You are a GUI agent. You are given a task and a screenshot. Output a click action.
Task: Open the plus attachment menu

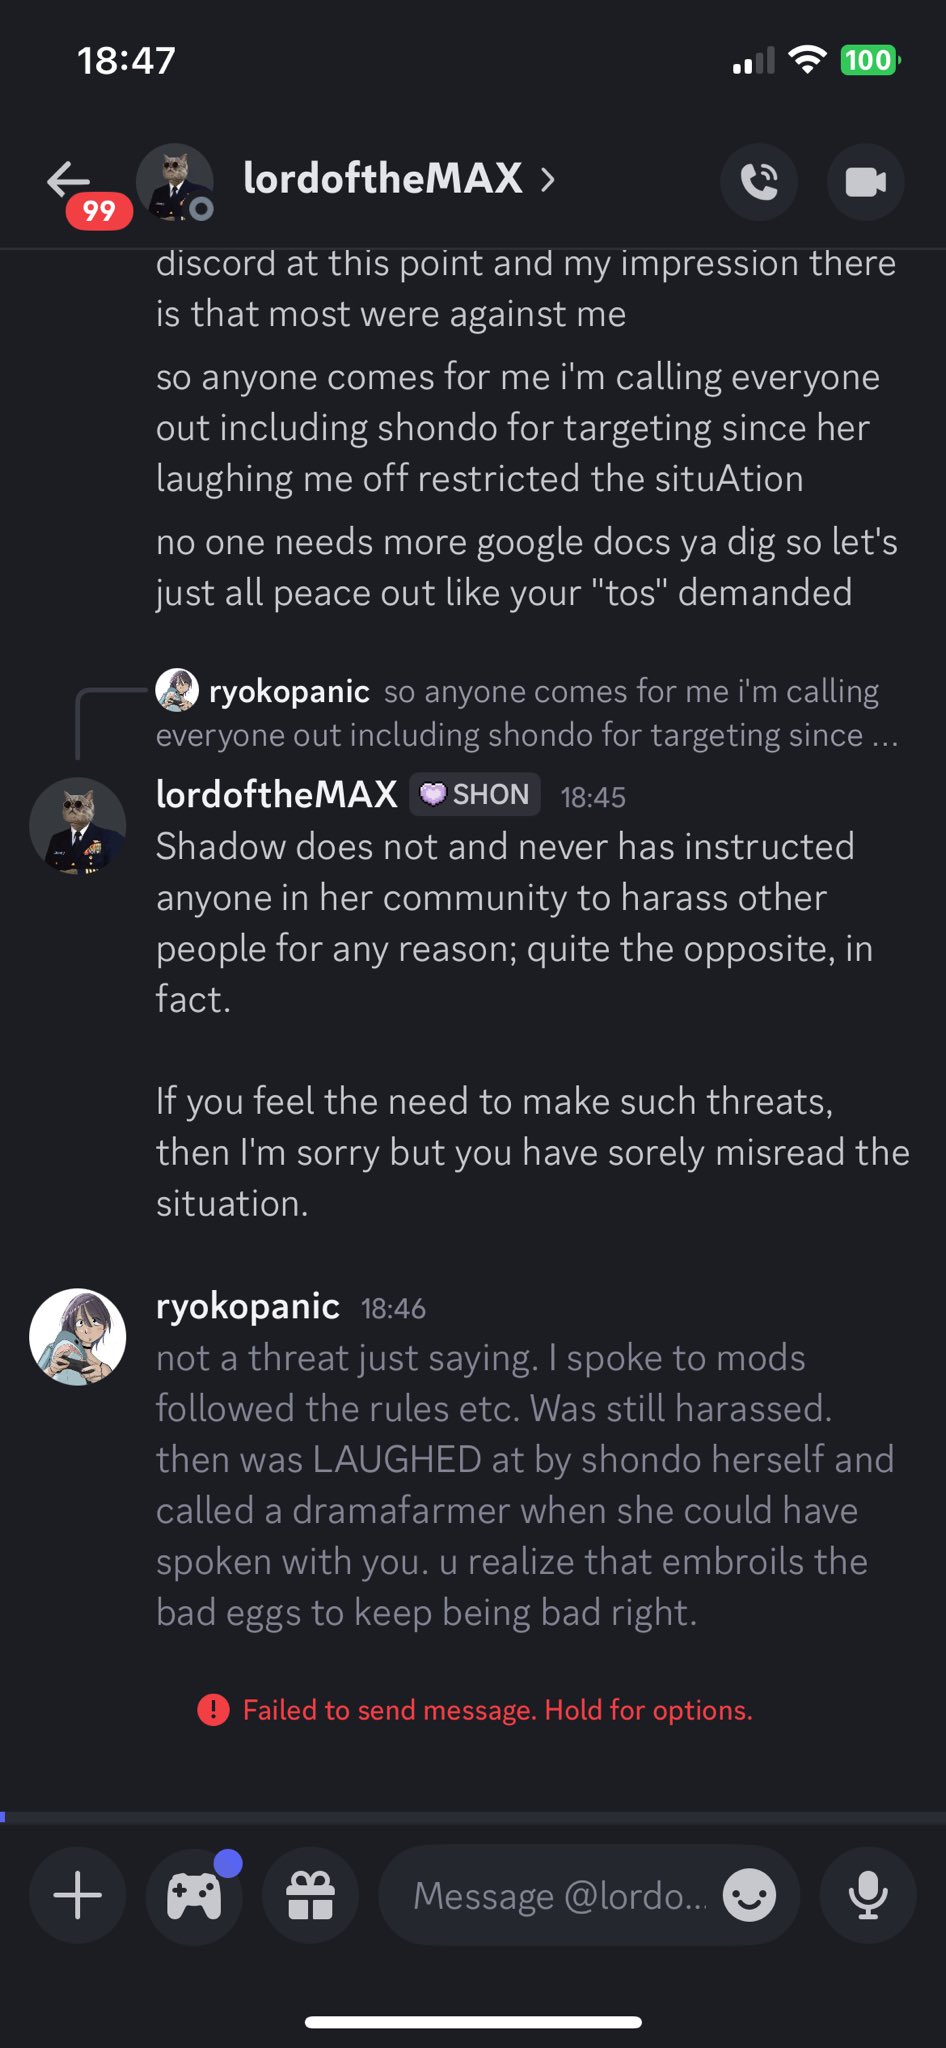pyautogui.click(x=78, y=1895)
